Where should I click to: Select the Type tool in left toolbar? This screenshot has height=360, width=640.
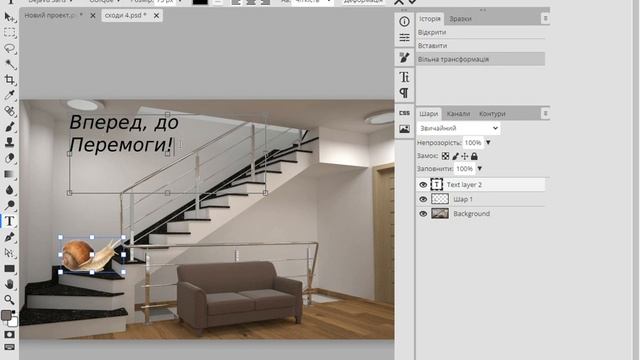[9, 221]
